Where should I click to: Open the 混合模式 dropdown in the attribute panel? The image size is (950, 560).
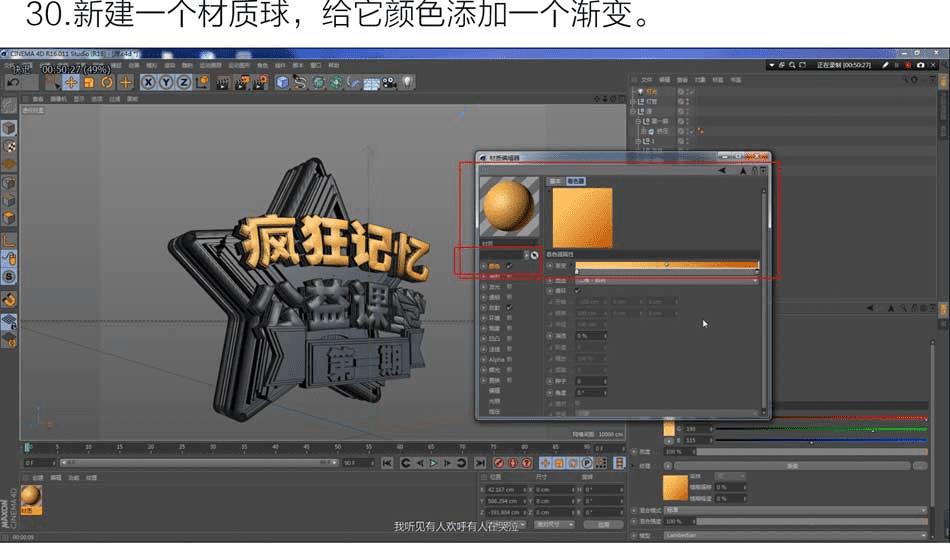coord(796,510)
